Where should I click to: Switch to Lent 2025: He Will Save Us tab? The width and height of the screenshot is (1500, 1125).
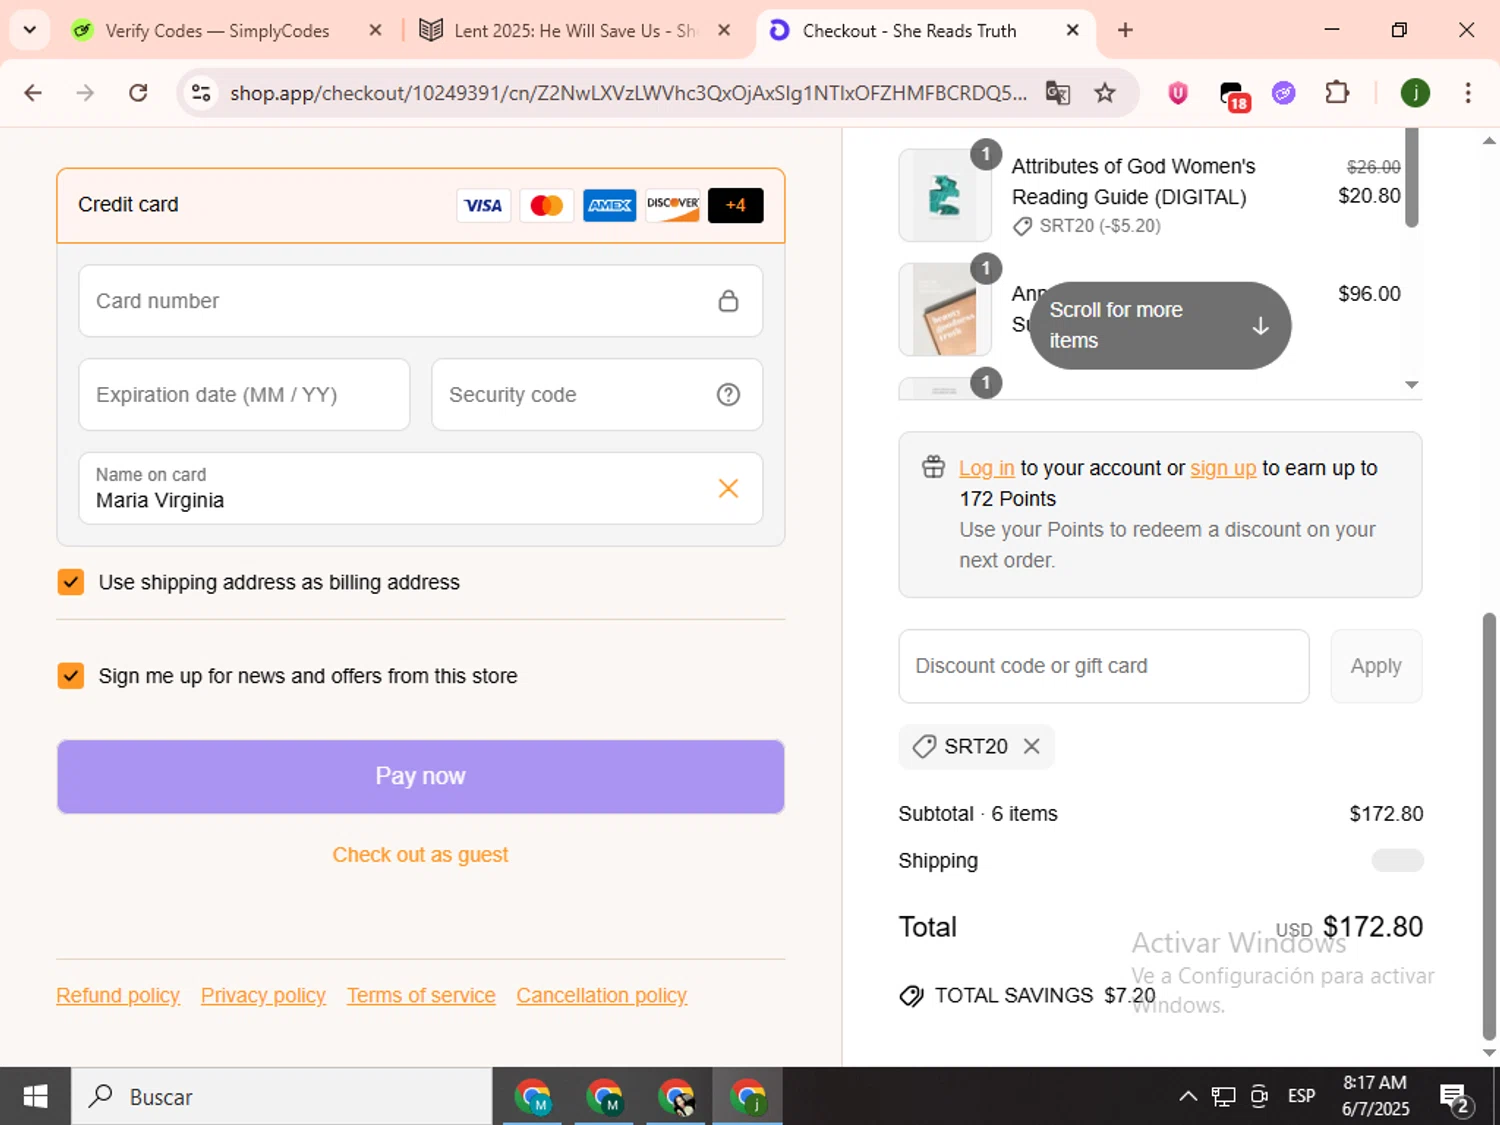pos(575,31)
